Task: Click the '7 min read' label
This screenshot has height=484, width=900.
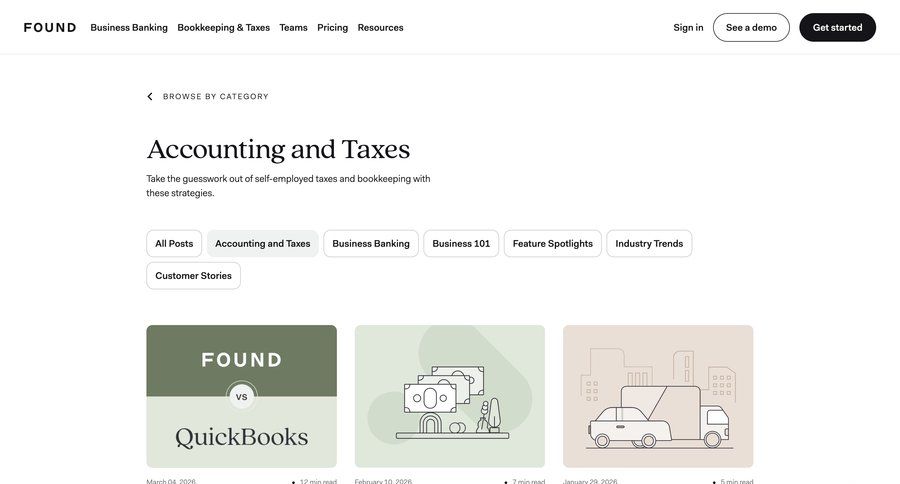Action: pyautogui.click(x=528, y=481)
